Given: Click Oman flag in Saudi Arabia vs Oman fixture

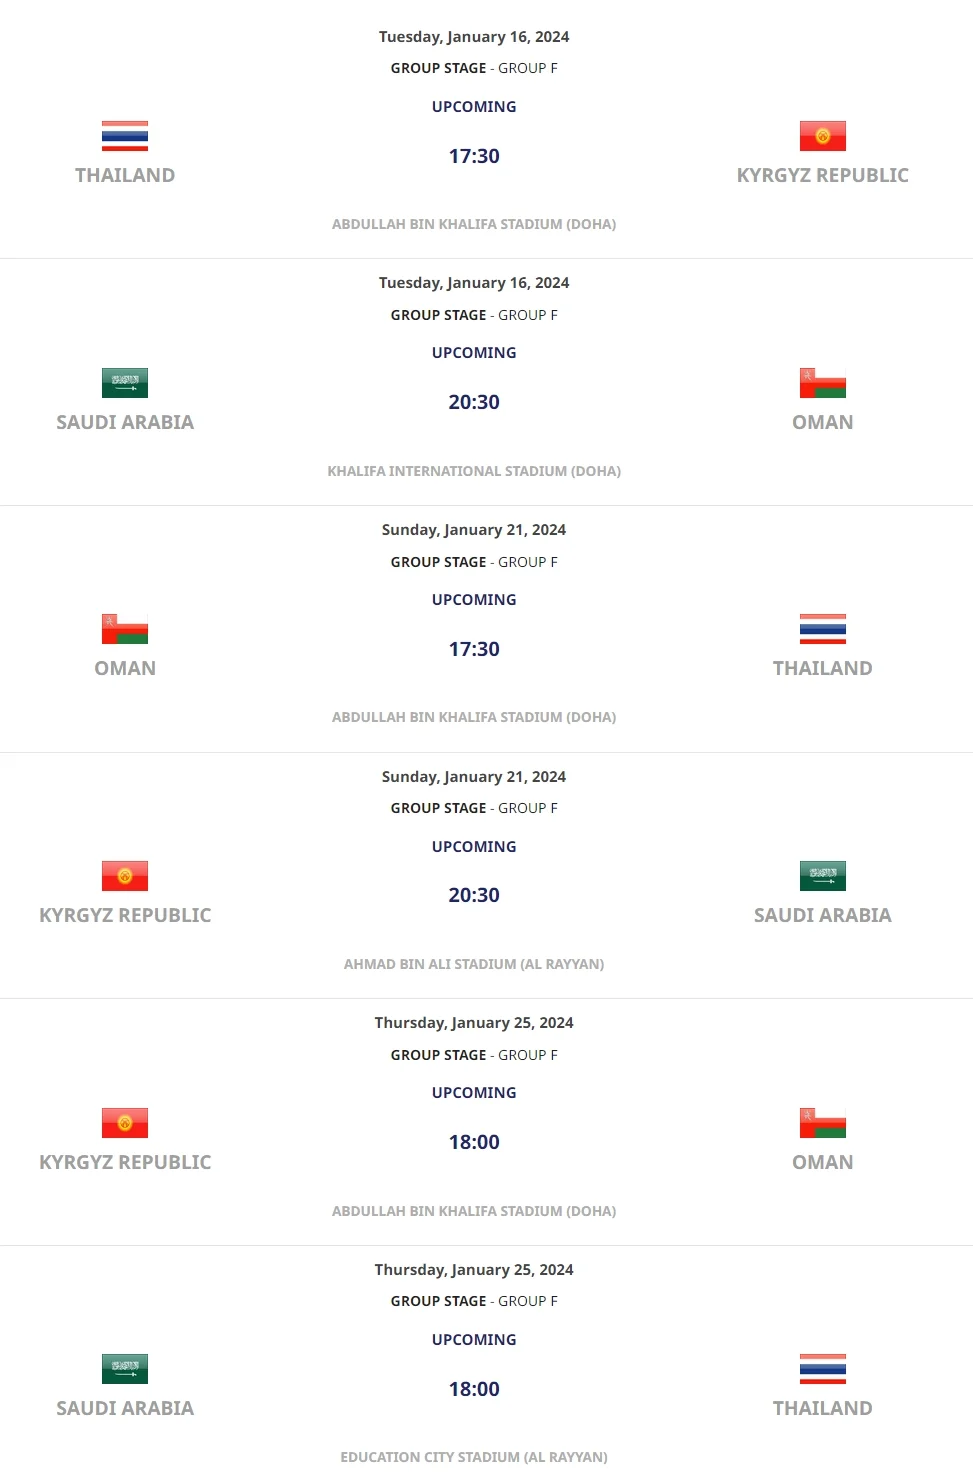Looking at the screenshot, I should coord(822,383).
